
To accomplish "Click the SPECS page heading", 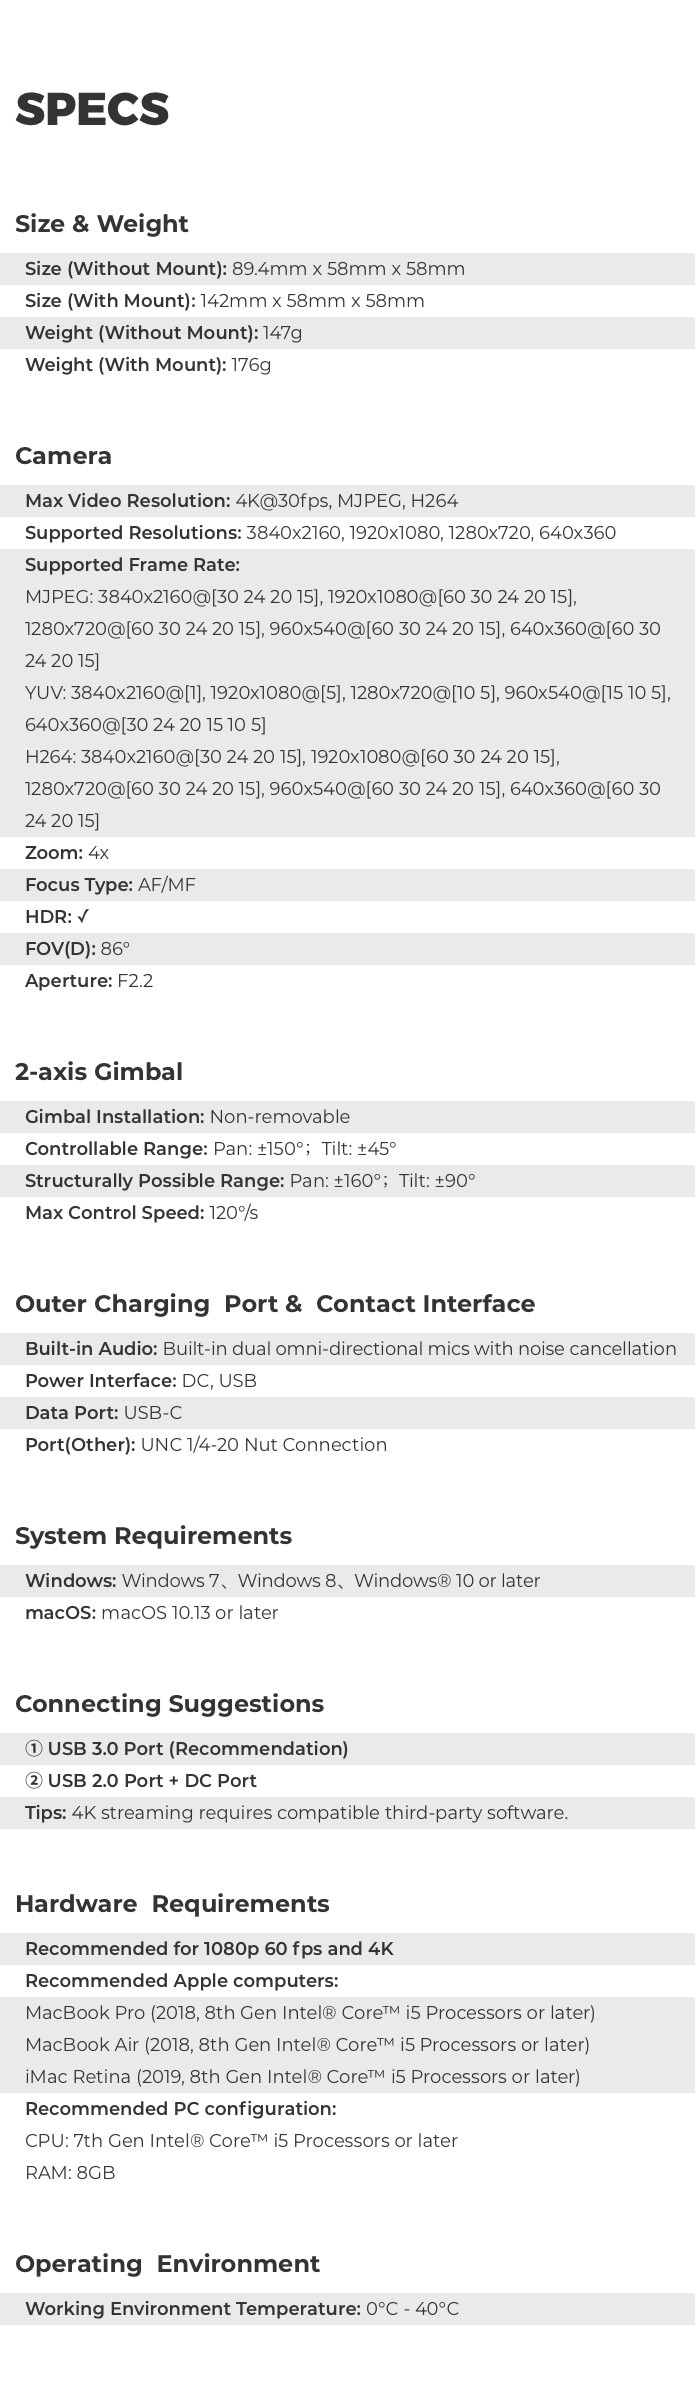I will [92, 109].
